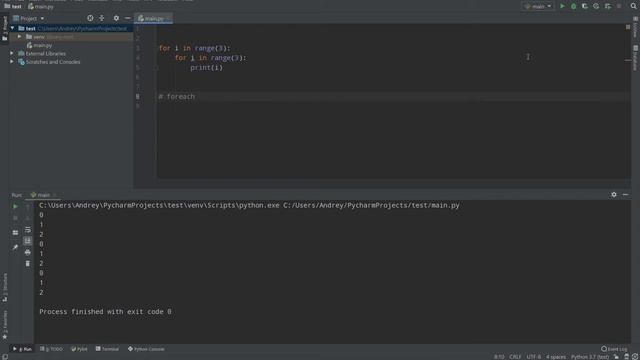Collapse all in the Project panel

(102, 18)
